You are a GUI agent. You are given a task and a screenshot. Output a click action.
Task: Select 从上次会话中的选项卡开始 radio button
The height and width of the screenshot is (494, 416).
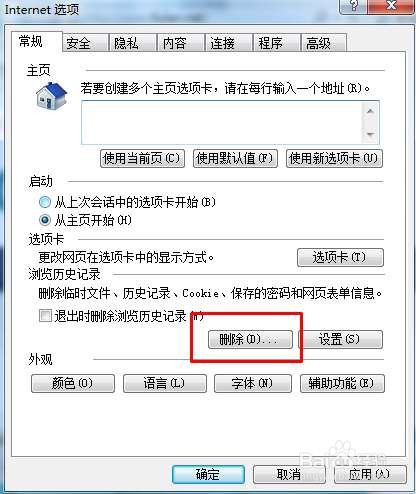[x=45, y=202]
